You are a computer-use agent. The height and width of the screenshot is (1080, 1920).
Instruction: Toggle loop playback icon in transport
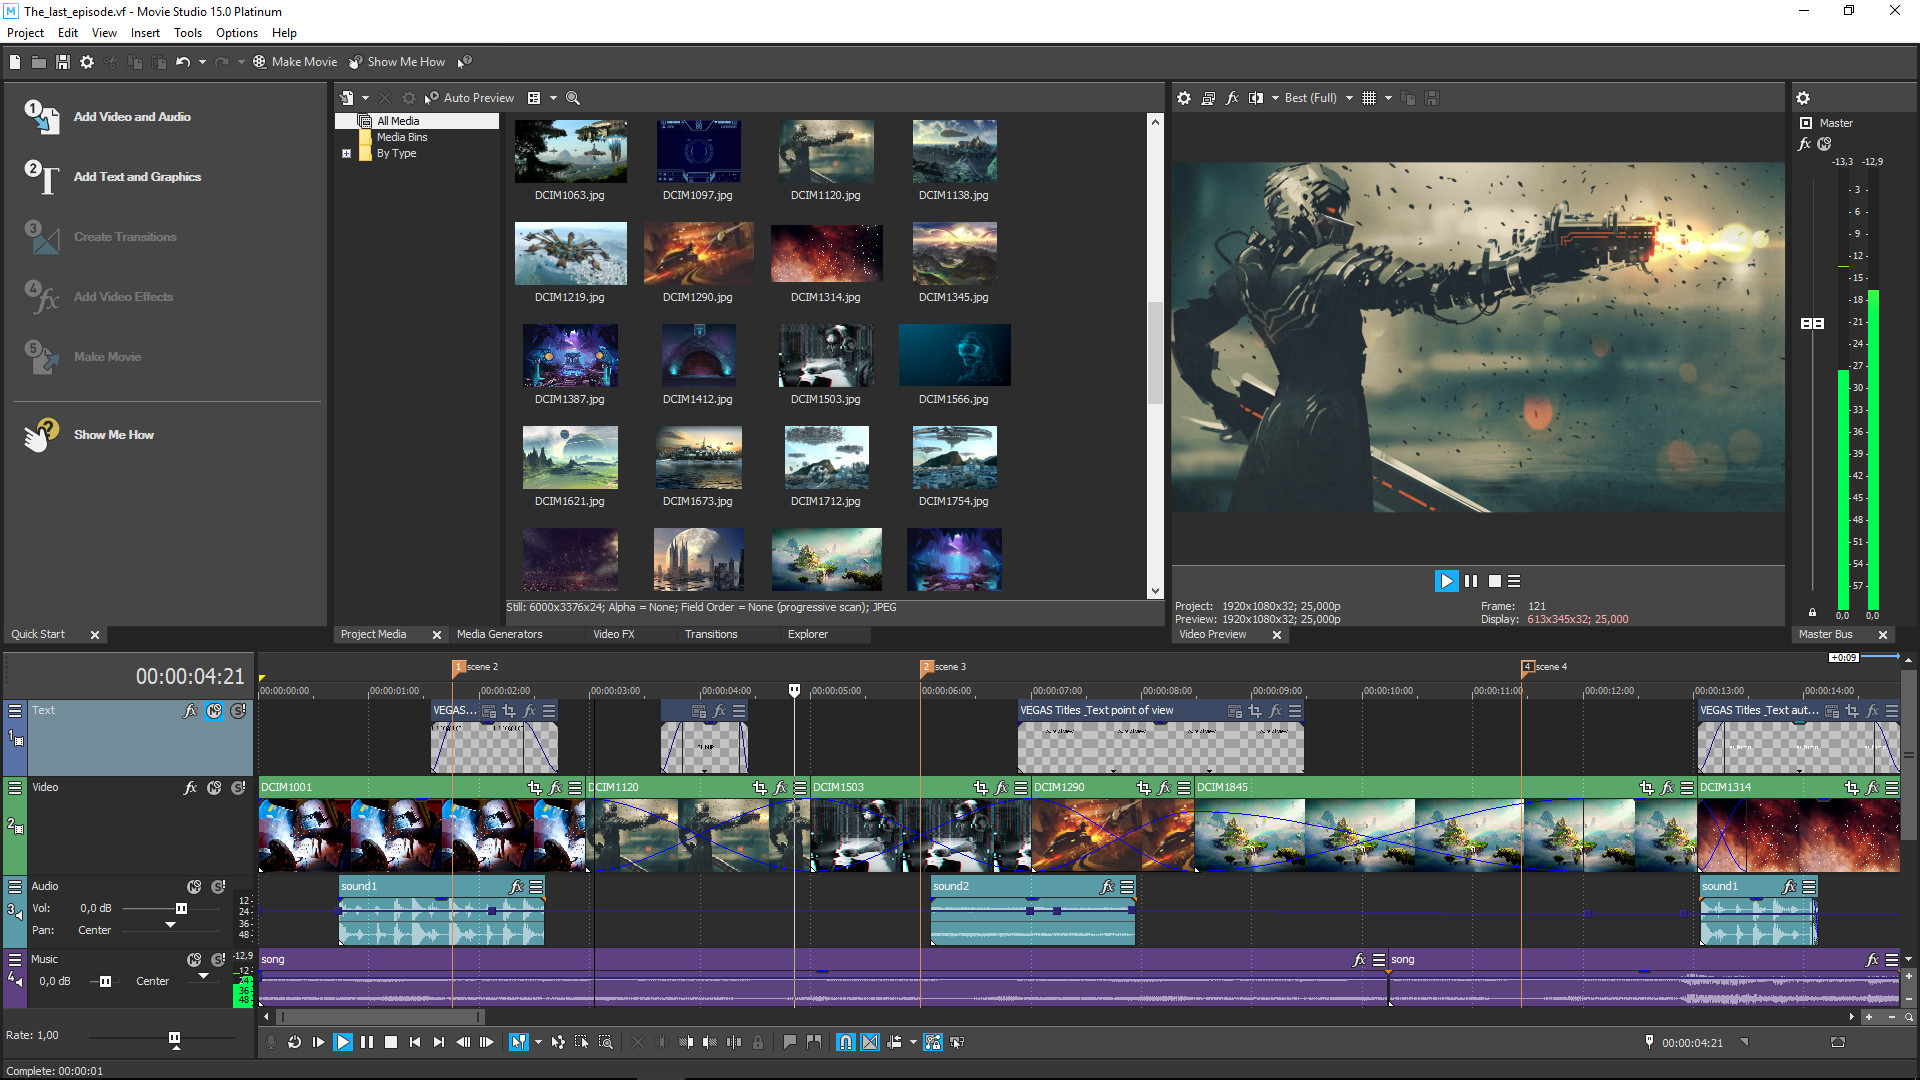coord(293,1042)
